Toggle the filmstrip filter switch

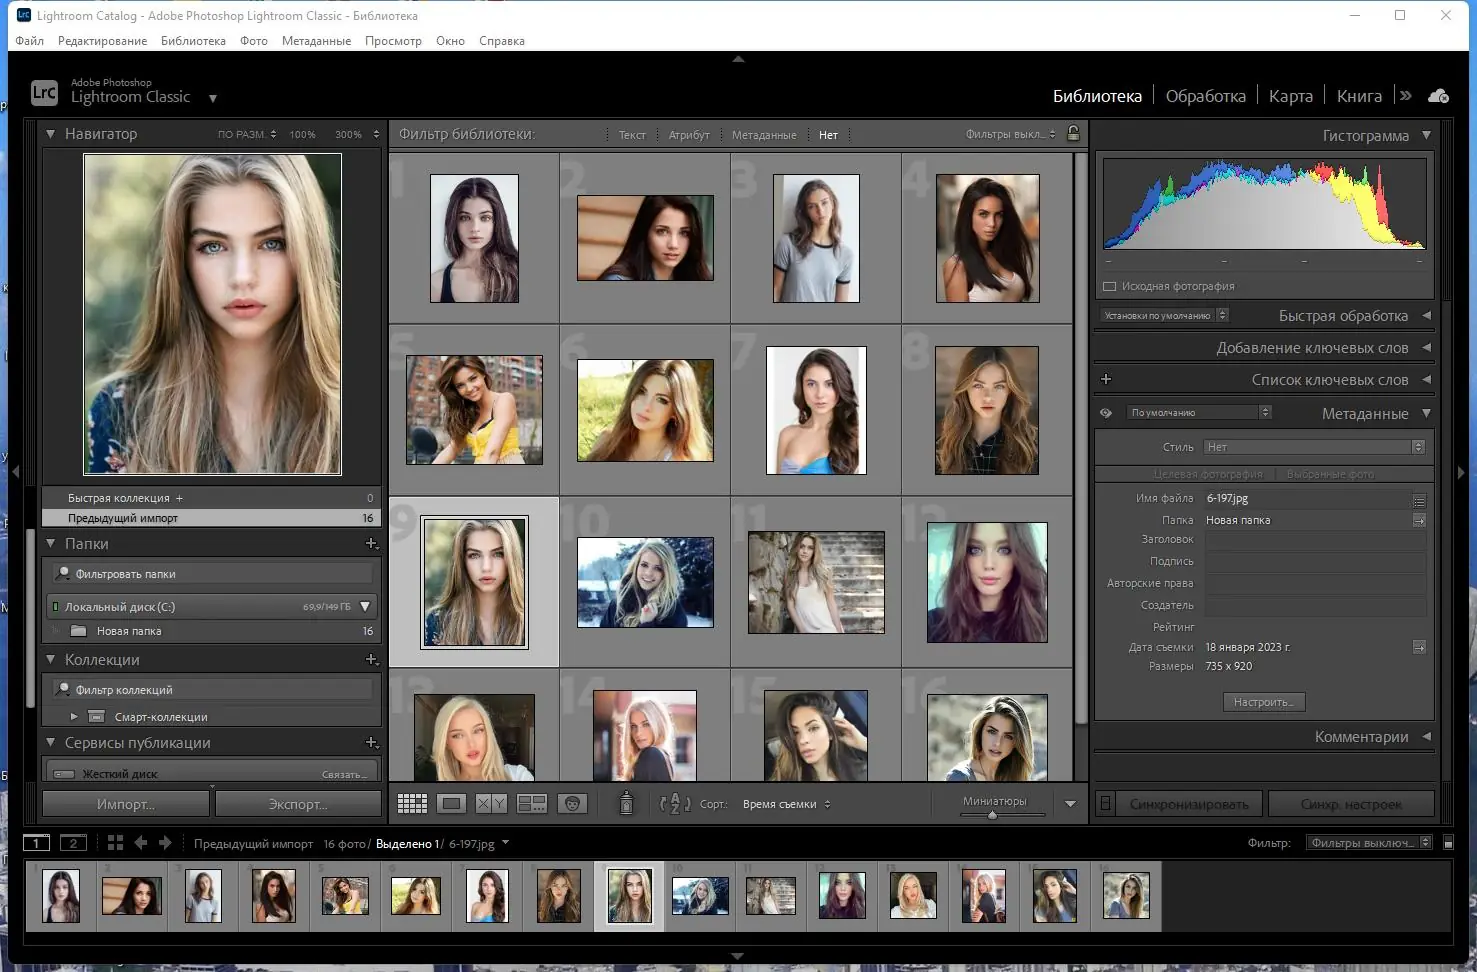click(x=1448, y=843)
